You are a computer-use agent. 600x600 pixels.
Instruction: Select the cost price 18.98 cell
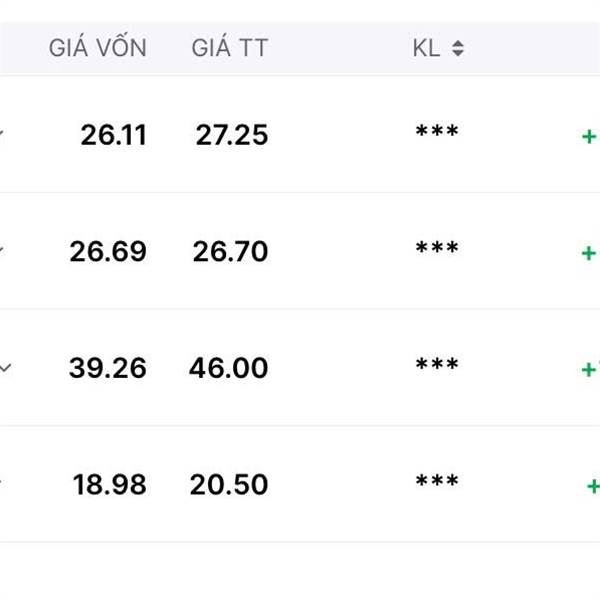click(x=109, y=485)
